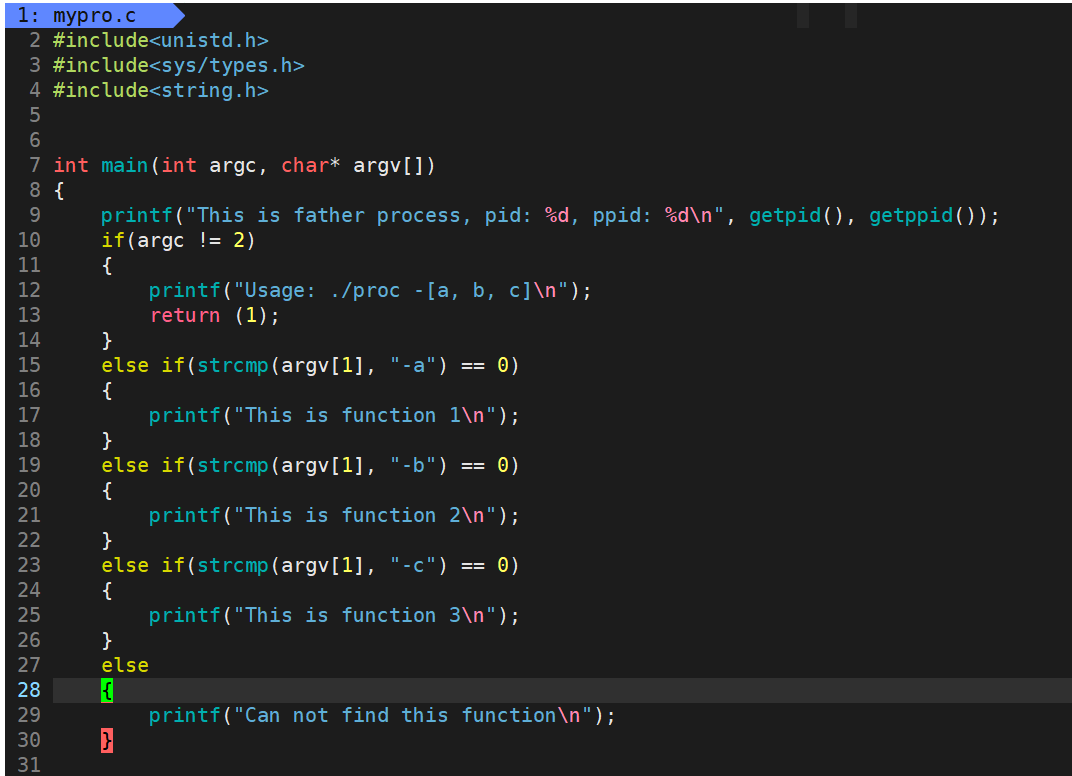Click the final else keyword on line 27
The width and height of the screenshot is (1072, 776).
click(x=124, y=665)
